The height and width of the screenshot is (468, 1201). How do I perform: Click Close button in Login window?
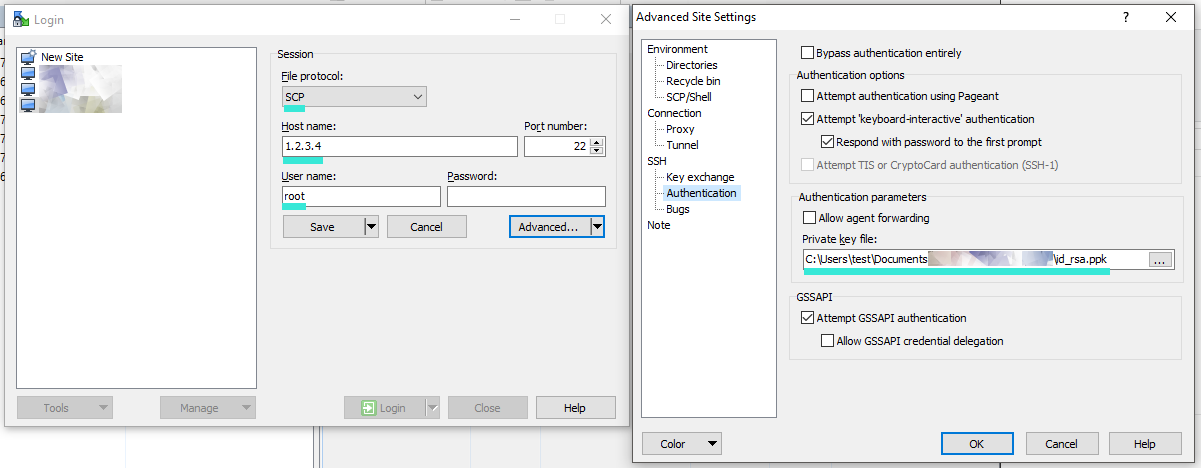pos(488,408)
